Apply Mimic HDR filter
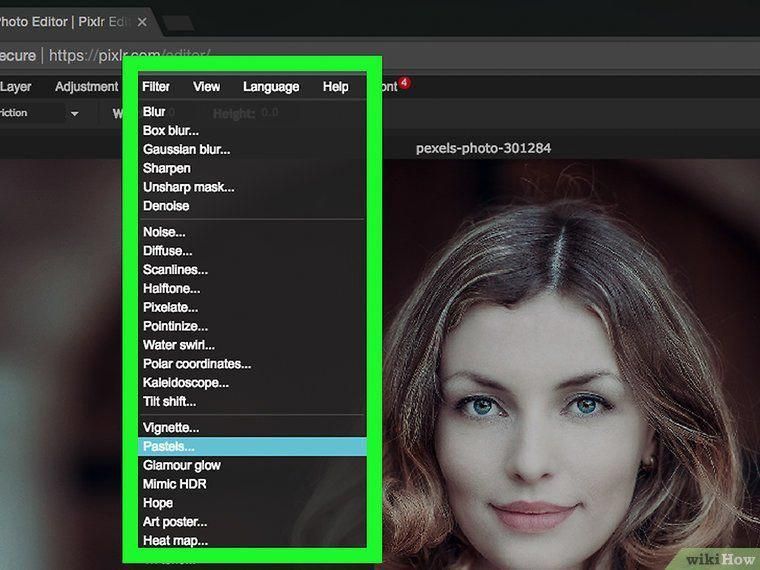The image size is (760, 570). click(x=252, y=484)
